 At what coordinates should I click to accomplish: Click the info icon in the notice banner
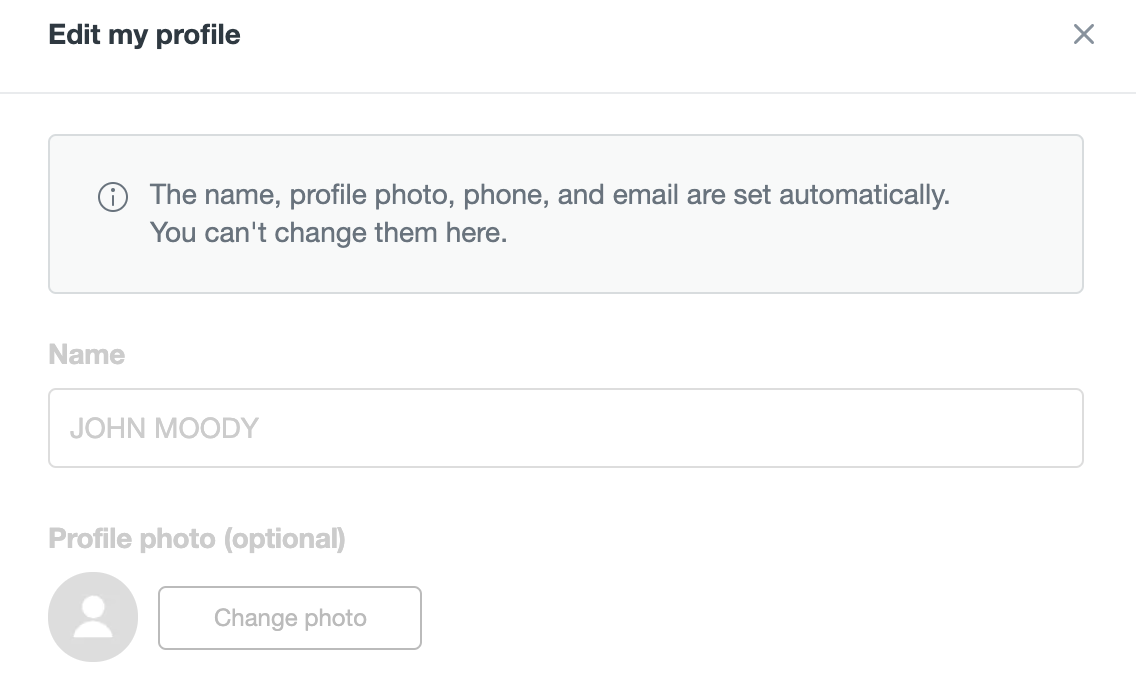113,197
